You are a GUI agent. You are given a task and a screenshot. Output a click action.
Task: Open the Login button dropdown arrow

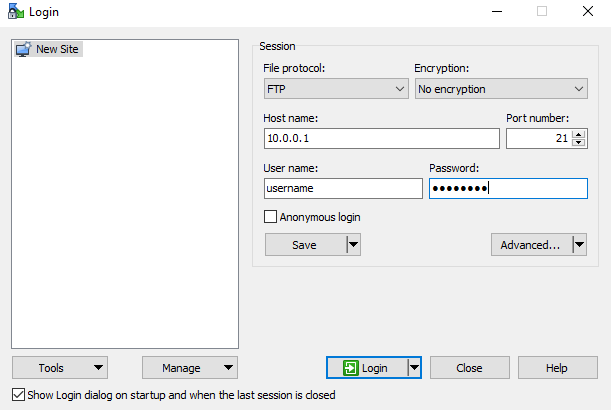coord(414,368)
